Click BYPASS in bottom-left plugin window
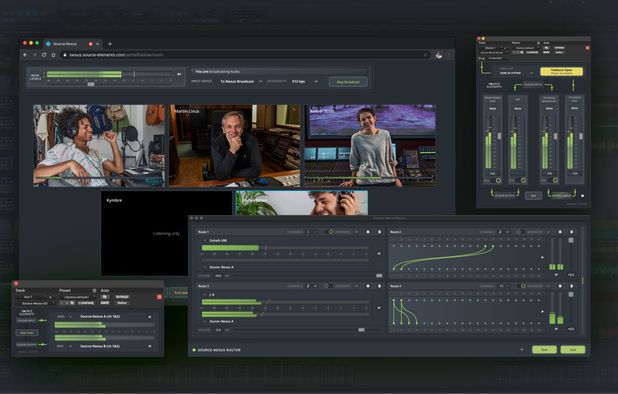Viewport: 618px width, 394px height. (122, 297)
